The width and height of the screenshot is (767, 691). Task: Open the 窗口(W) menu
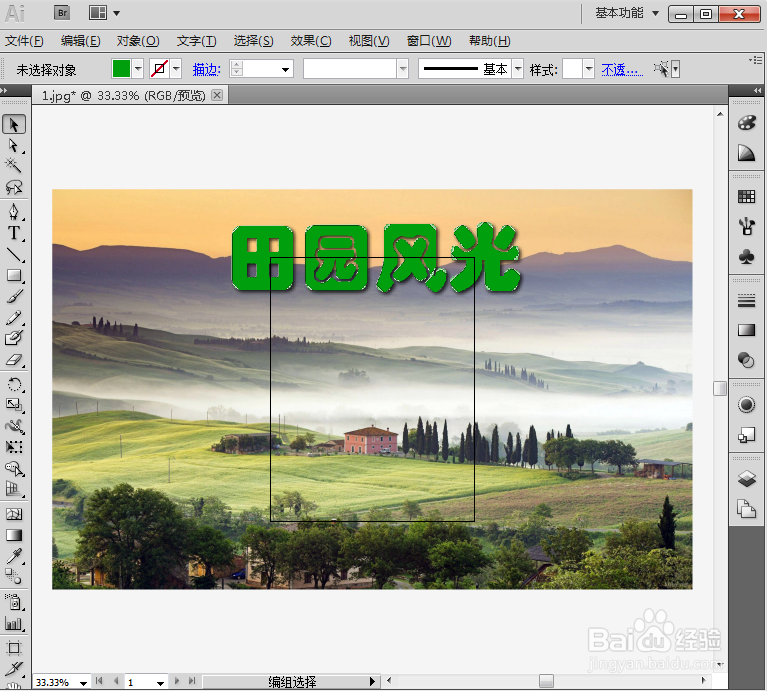point(429,41)
